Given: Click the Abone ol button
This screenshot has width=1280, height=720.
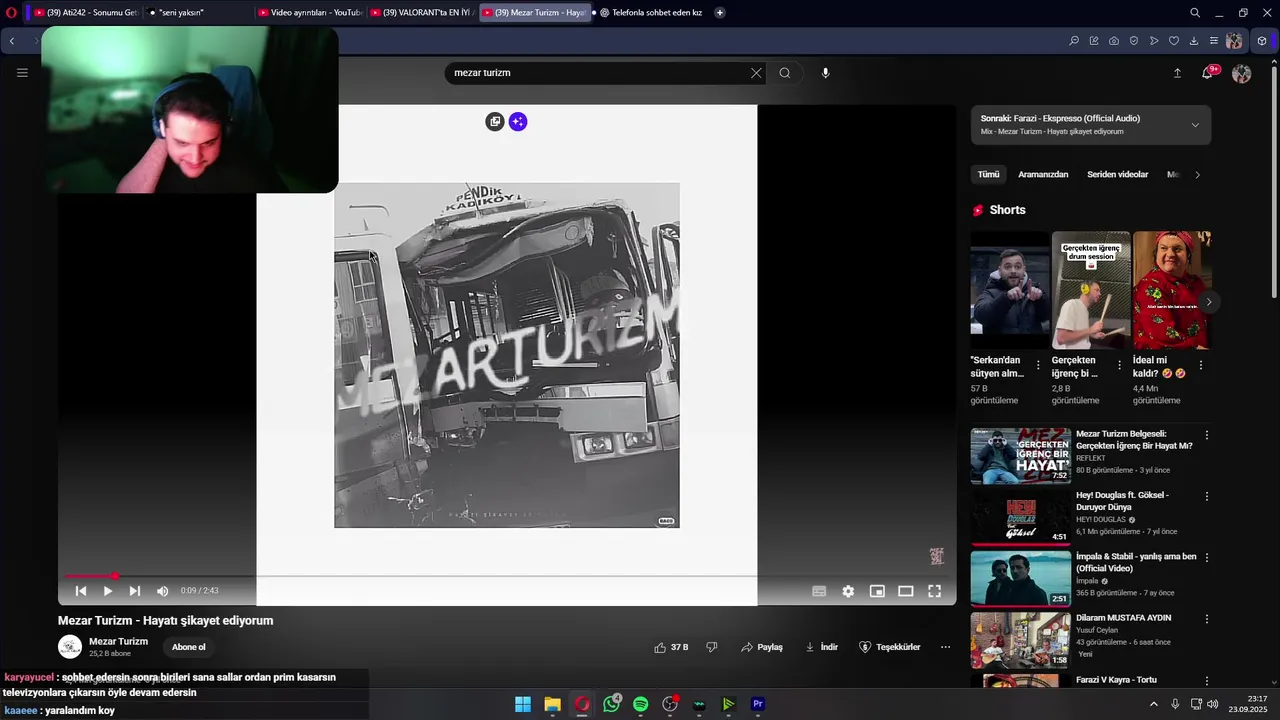Looking at the screenshot, I should (x=188, y=647).
